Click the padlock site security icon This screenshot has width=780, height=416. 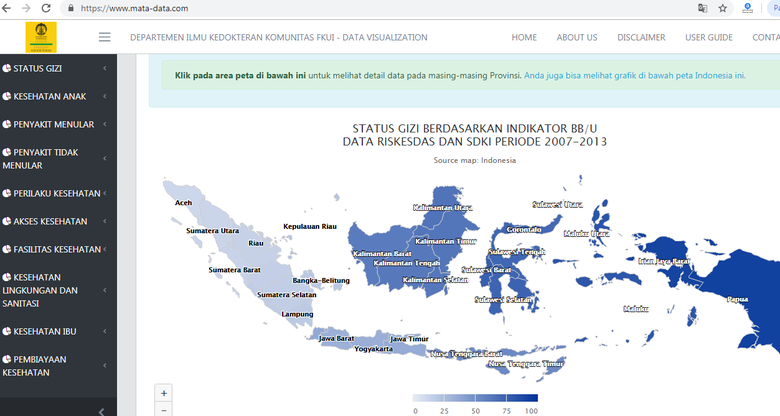71,8
